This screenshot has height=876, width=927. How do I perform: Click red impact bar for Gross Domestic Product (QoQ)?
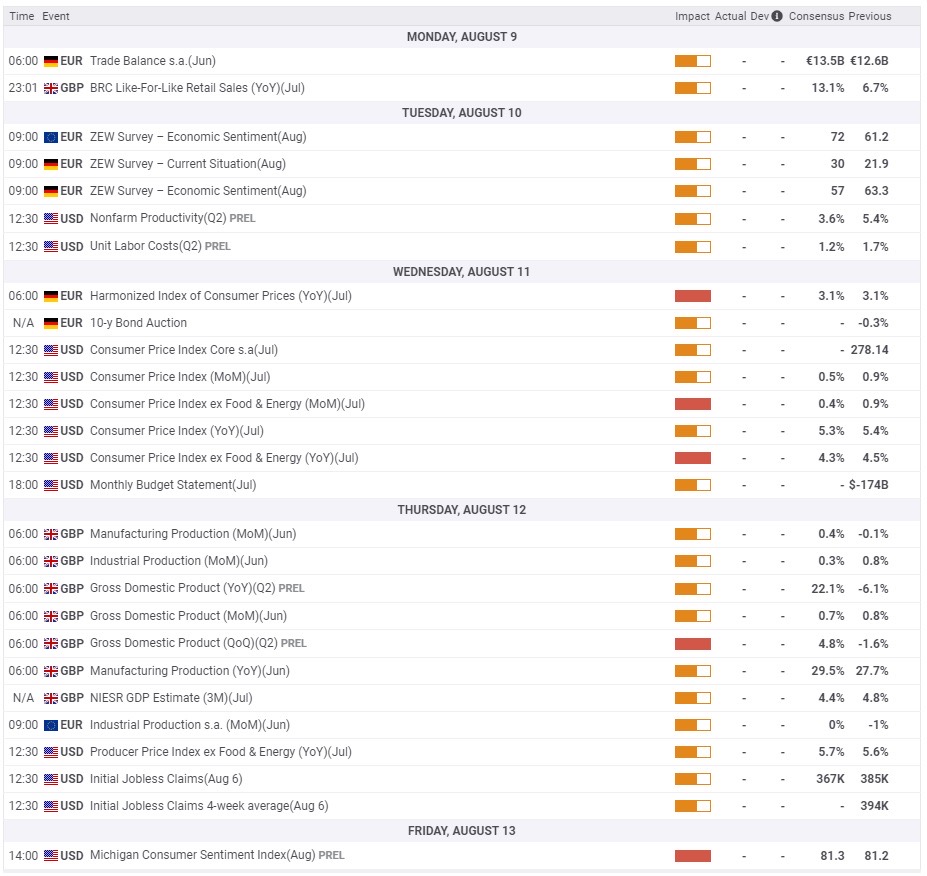tap(692, 644)
